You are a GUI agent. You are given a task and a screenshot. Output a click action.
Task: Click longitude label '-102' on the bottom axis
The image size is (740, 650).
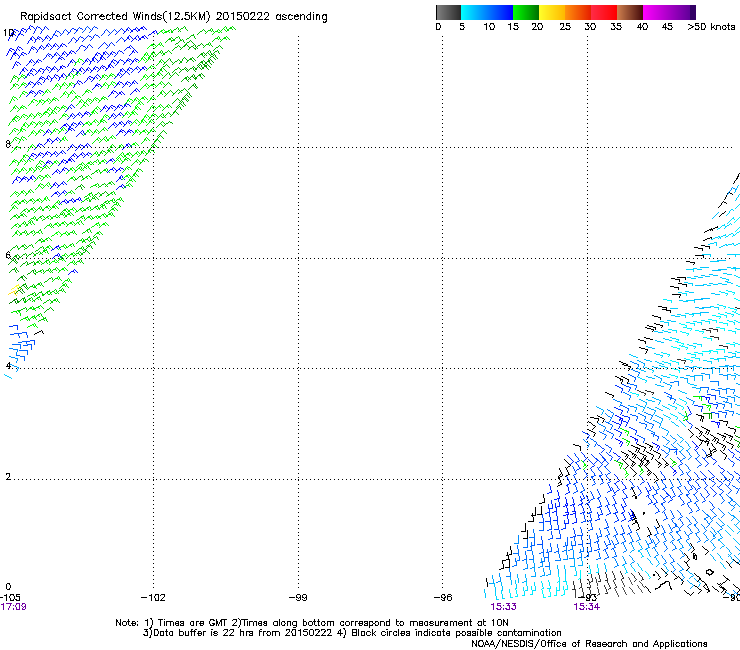coord(153,598)
